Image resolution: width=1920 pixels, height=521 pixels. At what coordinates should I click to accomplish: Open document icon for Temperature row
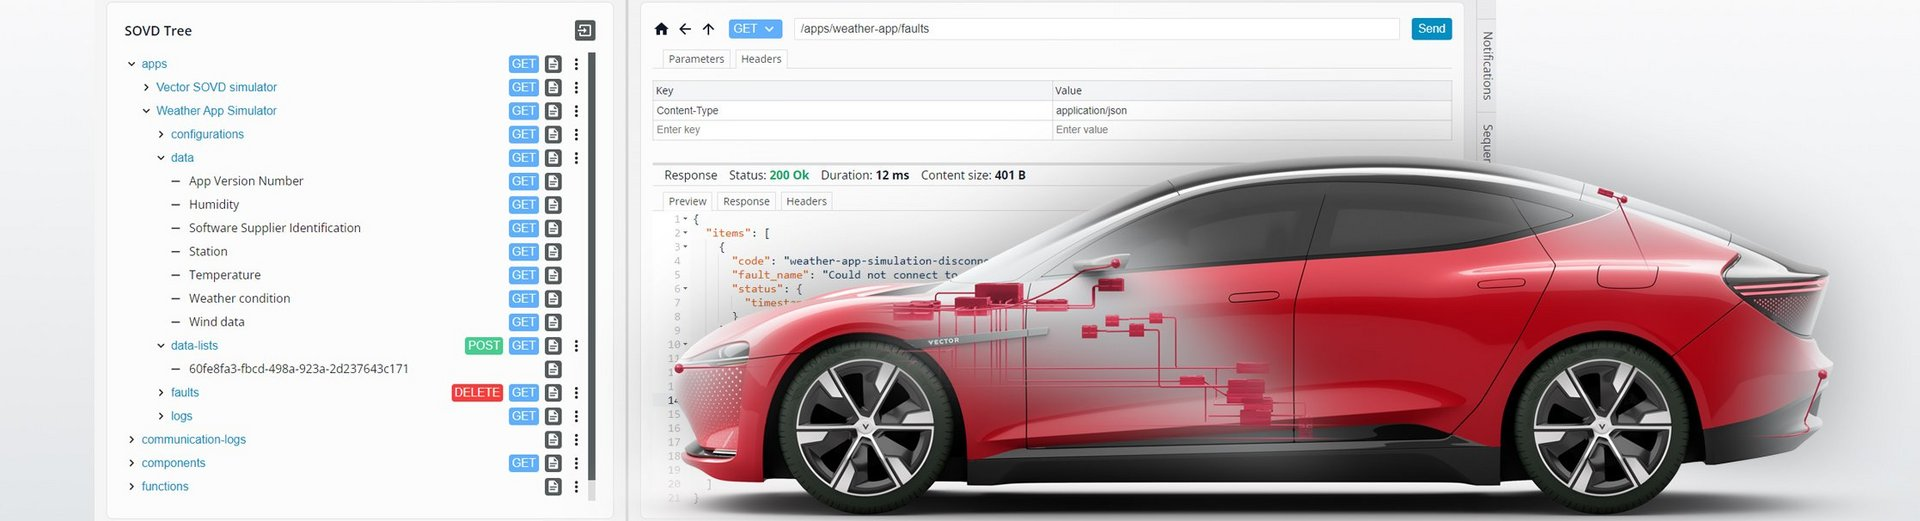pos(553,275)
